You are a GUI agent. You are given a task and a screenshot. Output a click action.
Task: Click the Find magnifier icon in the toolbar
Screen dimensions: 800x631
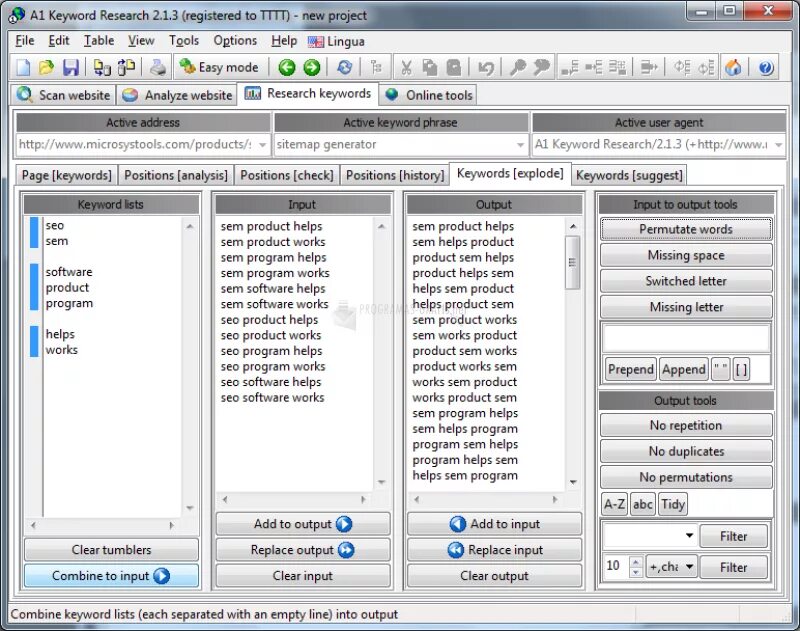518,67
